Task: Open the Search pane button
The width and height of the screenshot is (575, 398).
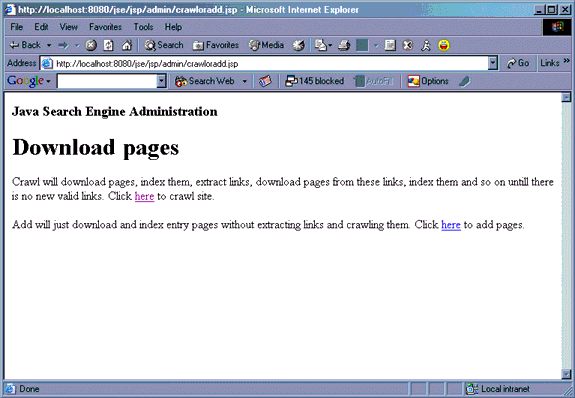Action: coord(164,45)
